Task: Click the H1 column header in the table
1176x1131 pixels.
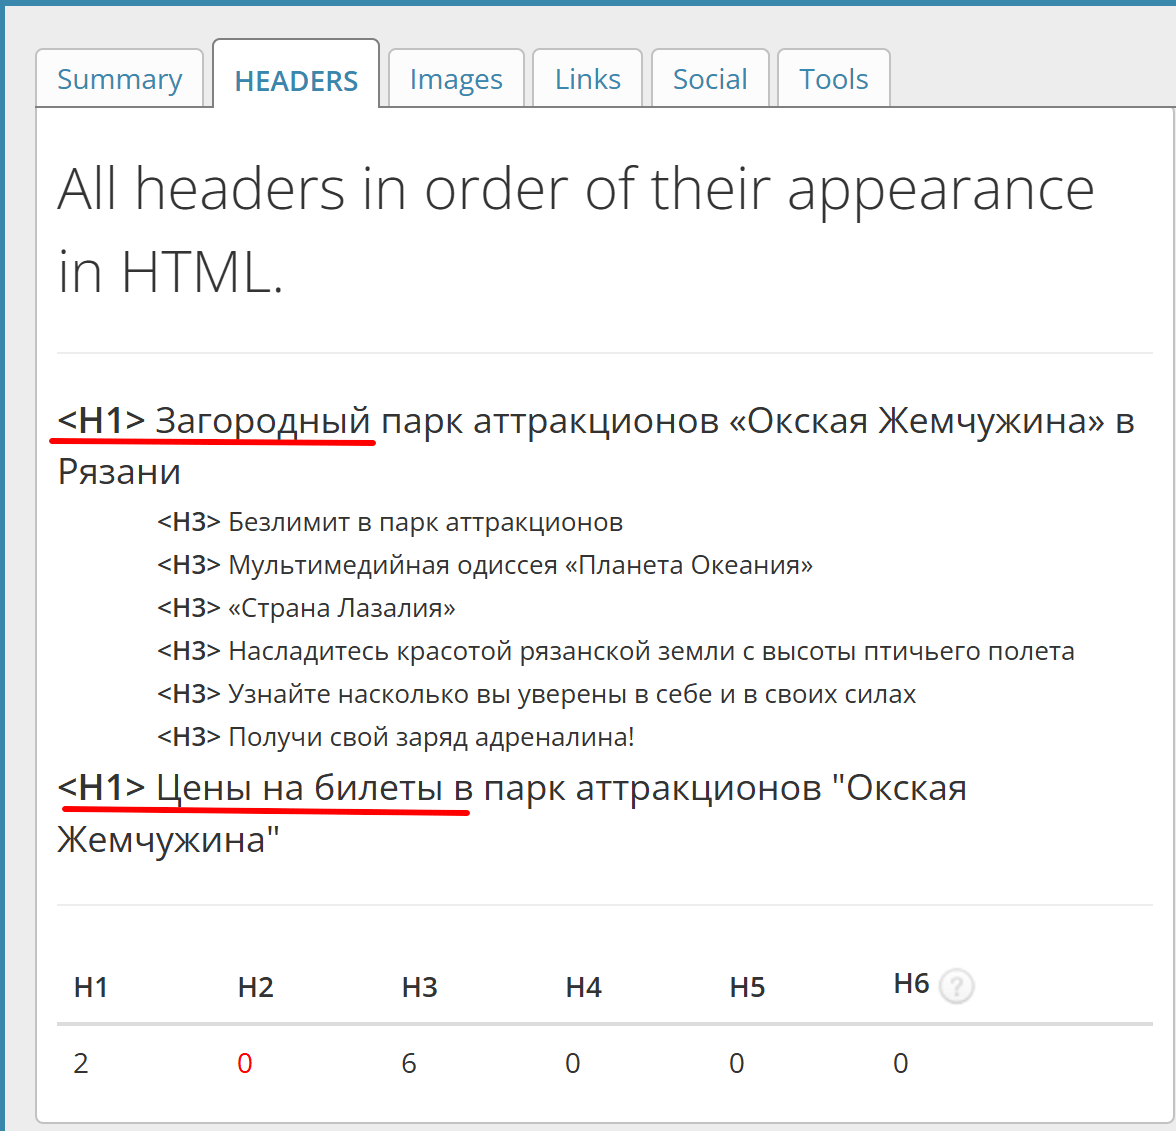Action: (91, 987)
